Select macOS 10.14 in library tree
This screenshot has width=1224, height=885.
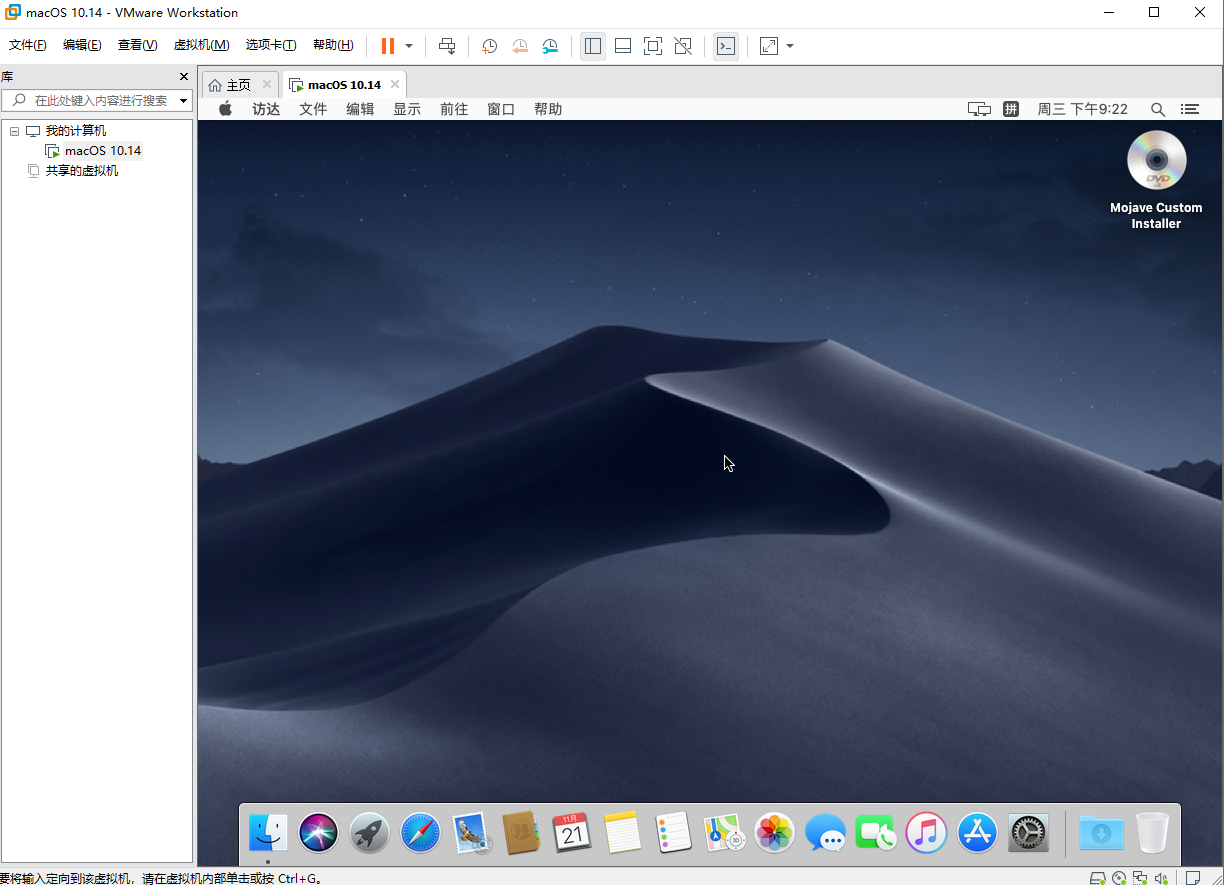tap(103, 151)
